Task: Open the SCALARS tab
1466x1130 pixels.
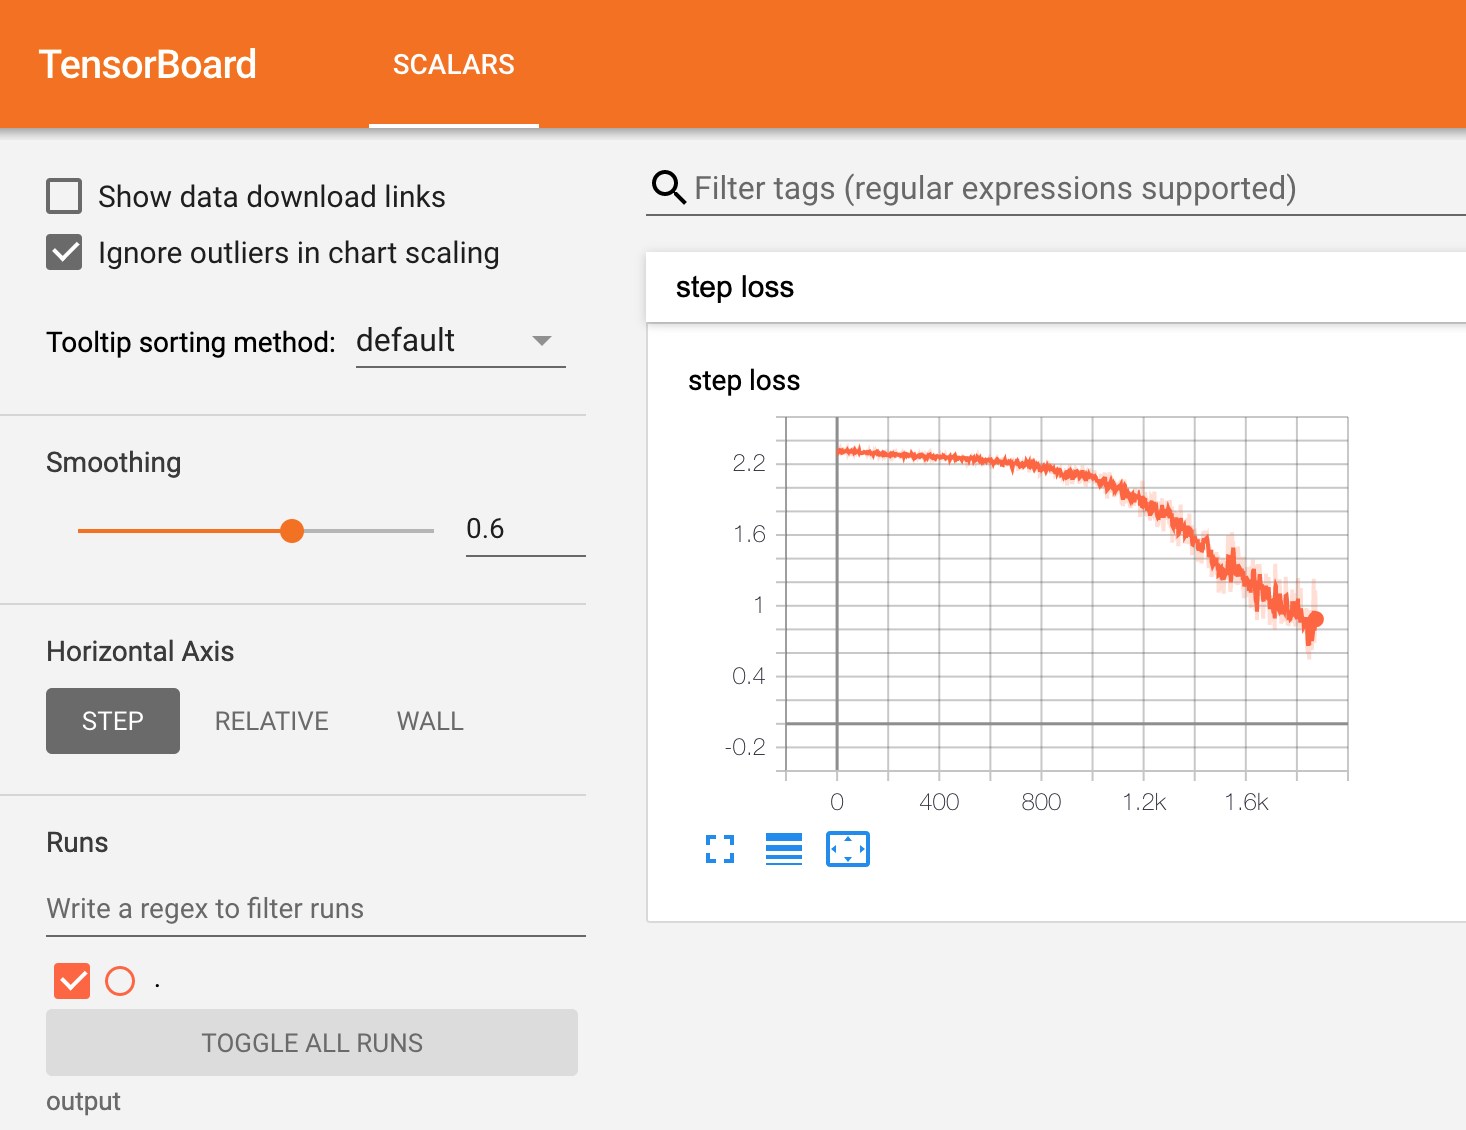Action: (453, 65)
